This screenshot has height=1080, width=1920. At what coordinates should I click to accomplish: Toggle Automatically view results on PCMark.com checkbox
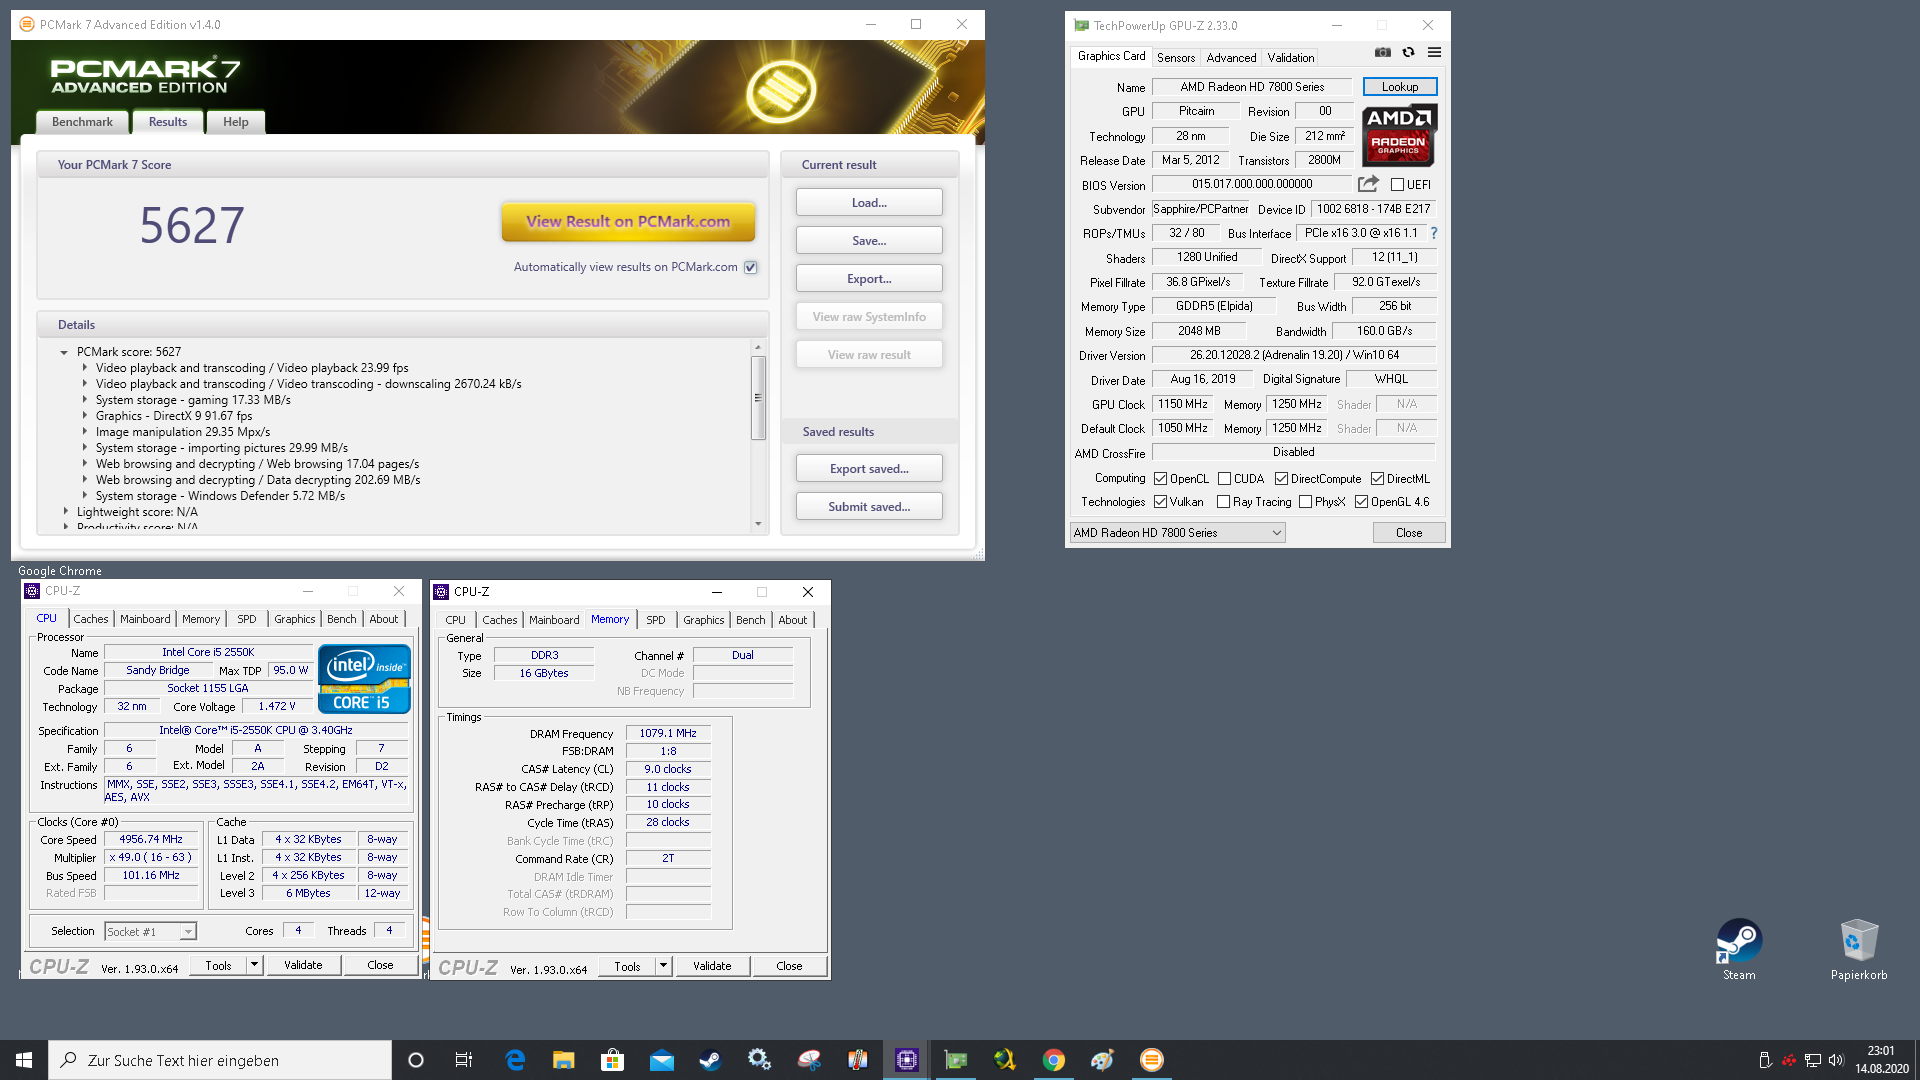751,267
